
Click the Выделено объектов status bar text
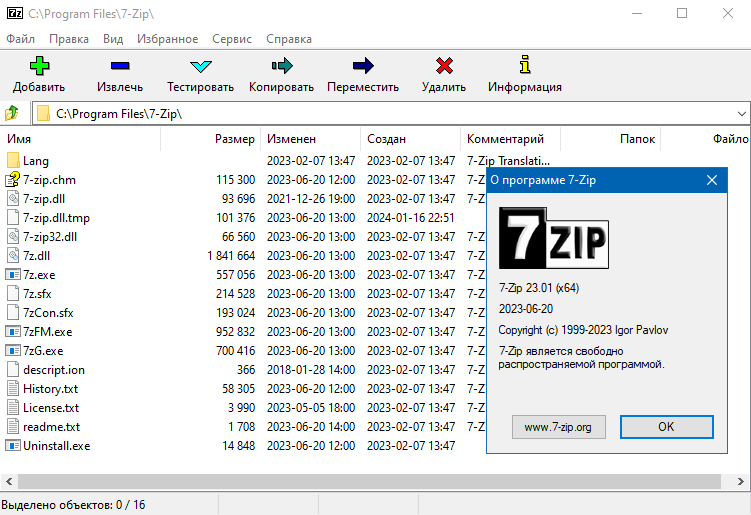73,505
